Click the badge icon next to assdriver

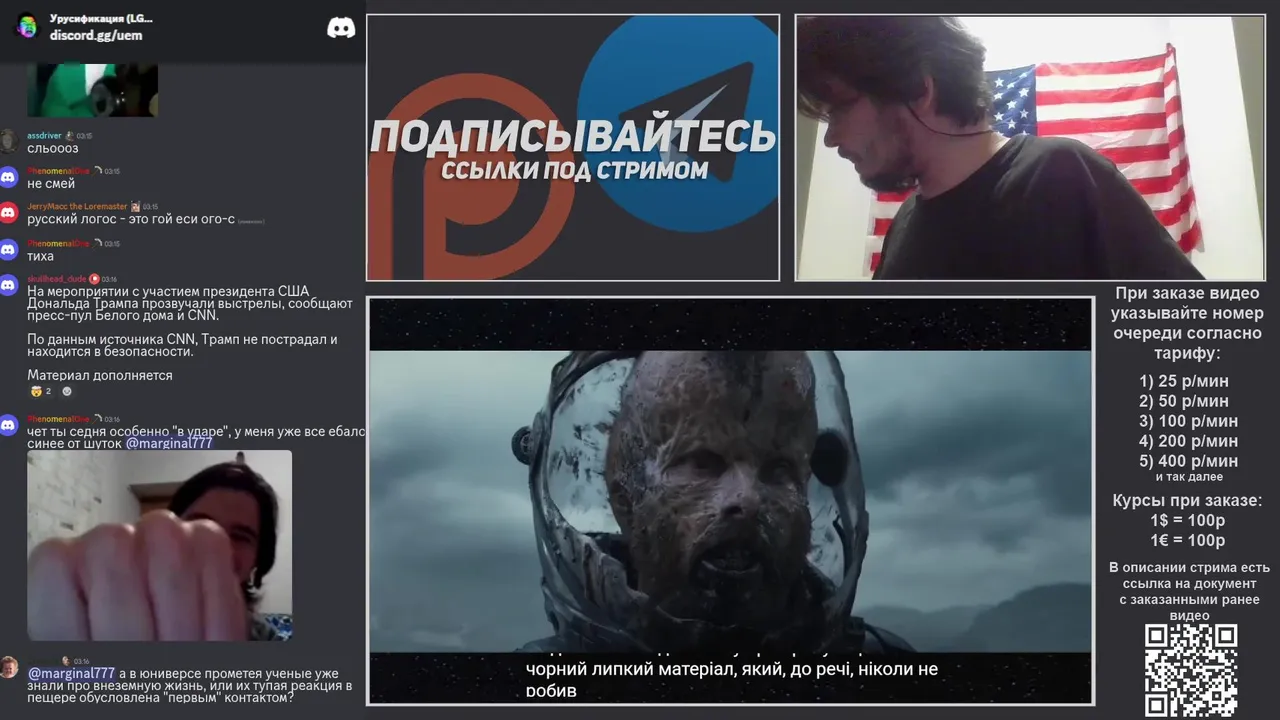(69, 135)
